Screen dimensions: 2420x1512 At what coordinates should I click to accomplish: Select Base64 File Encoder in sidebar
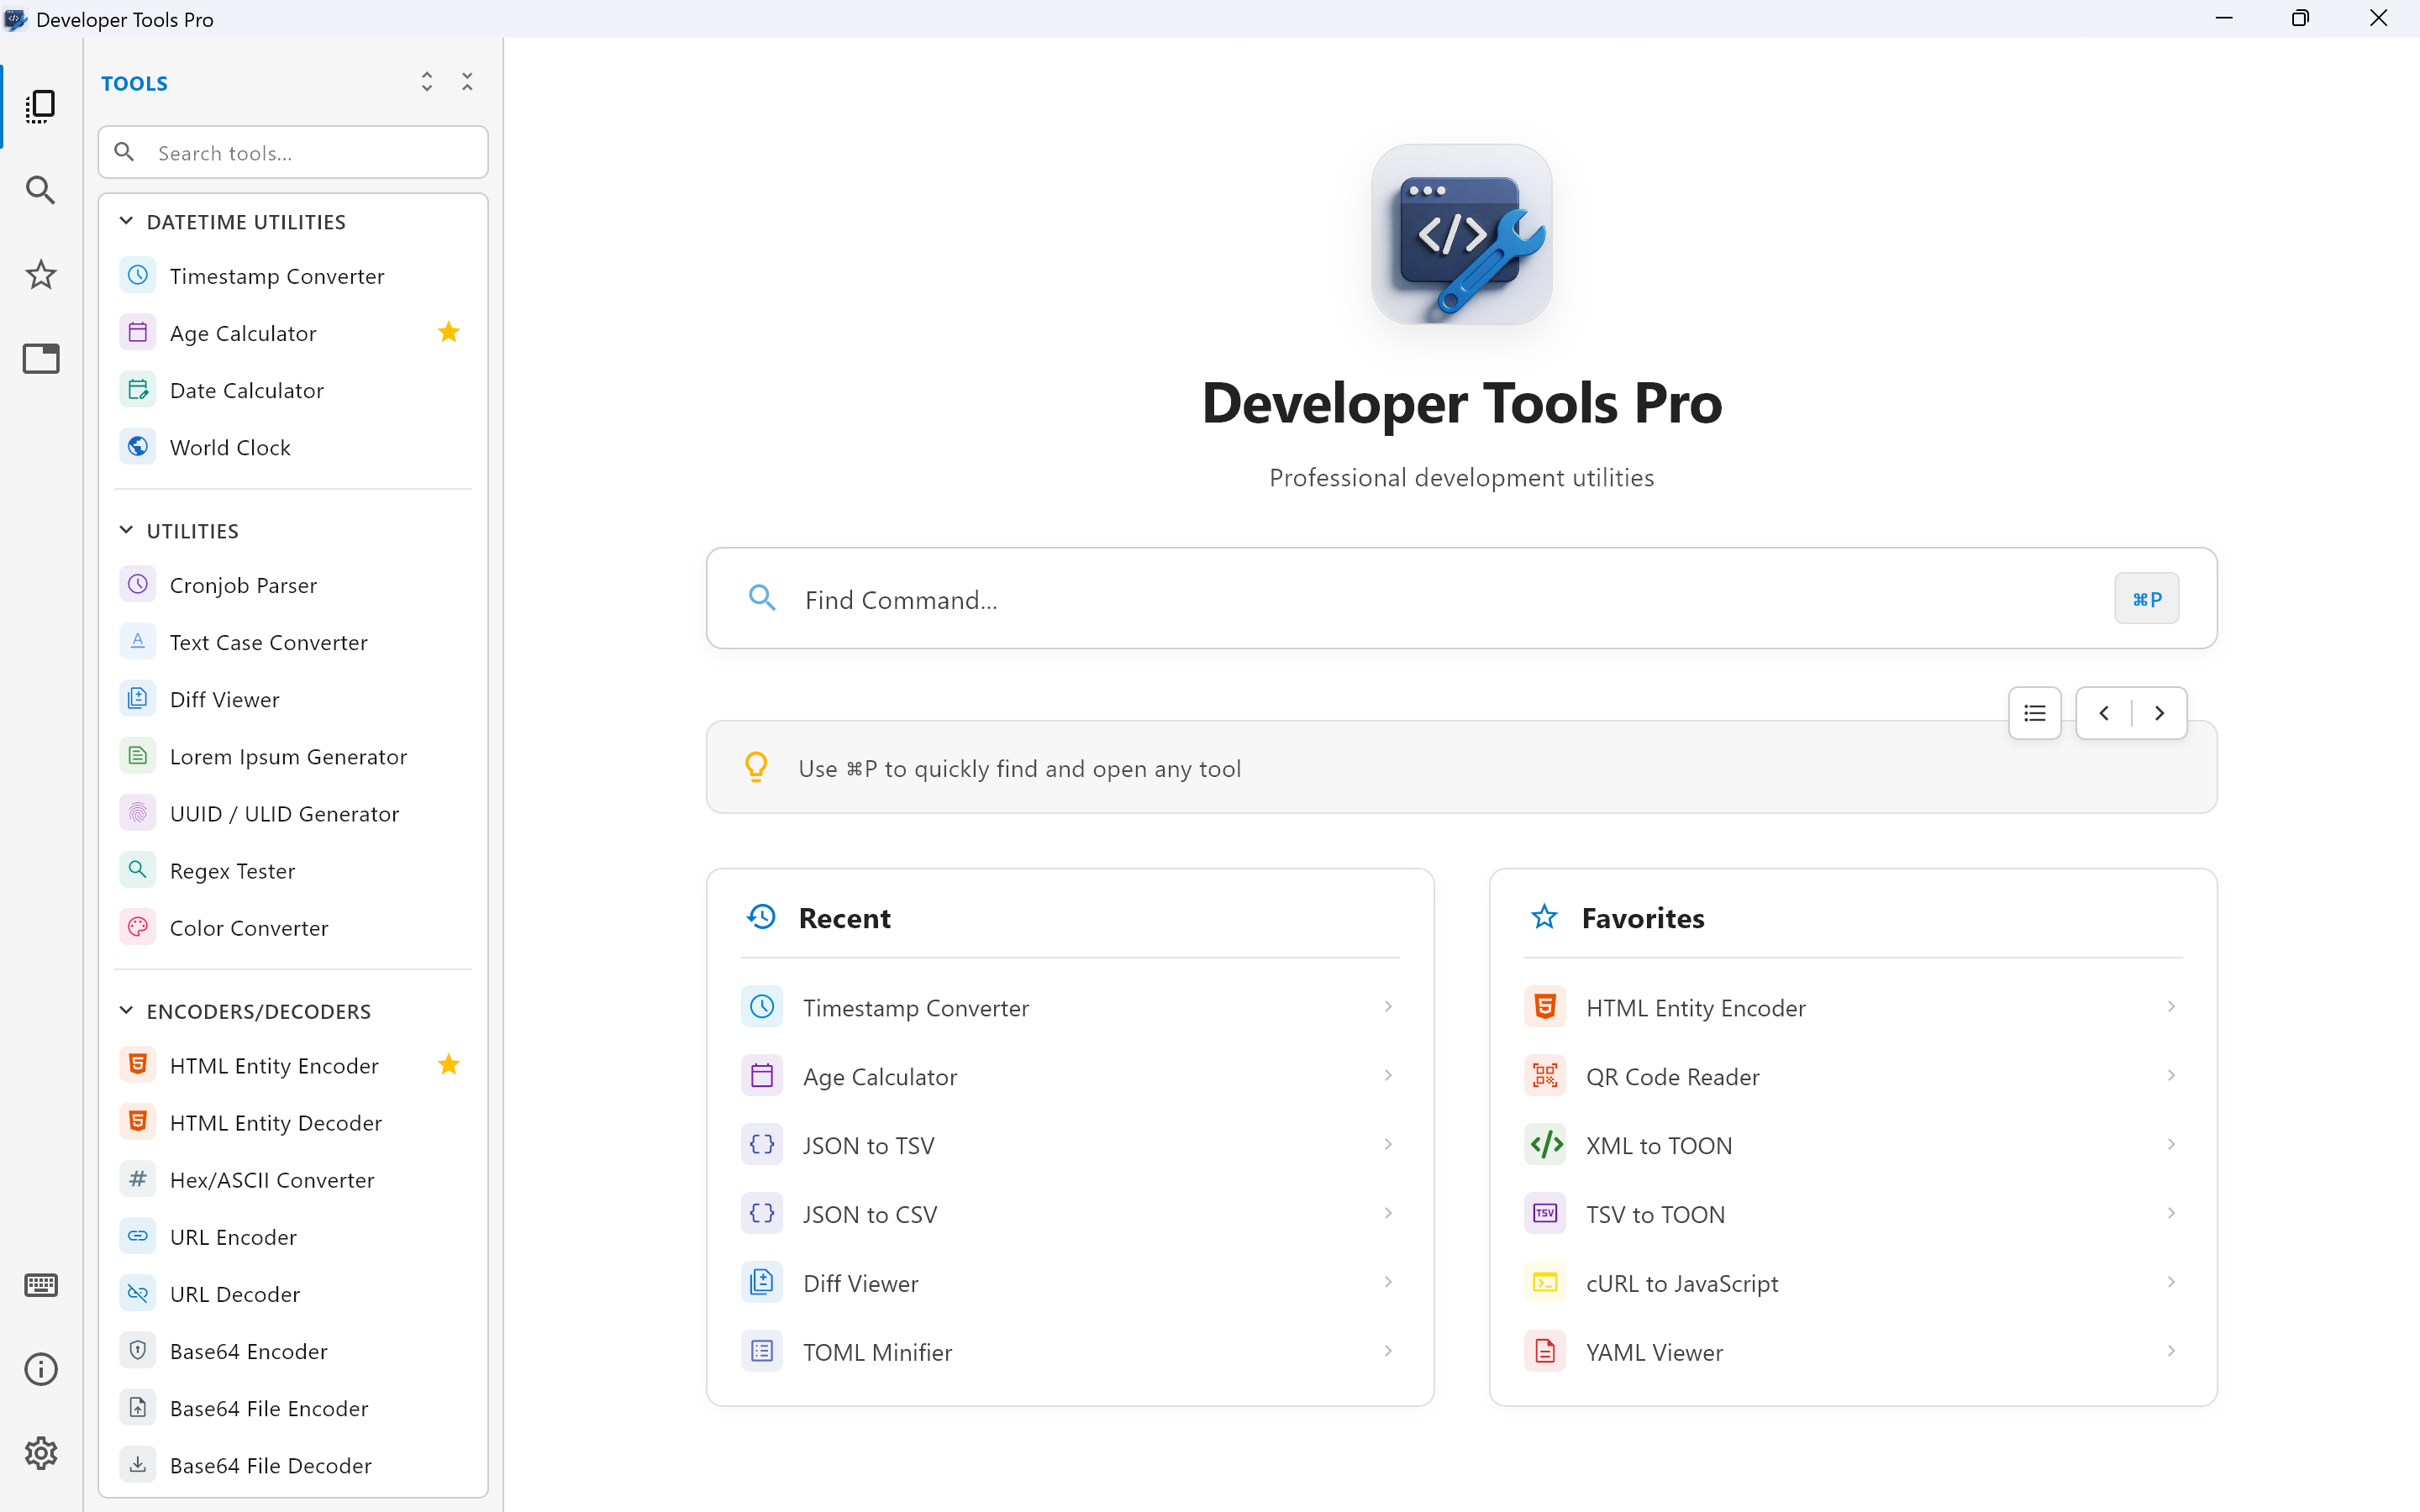[293, 1408]
